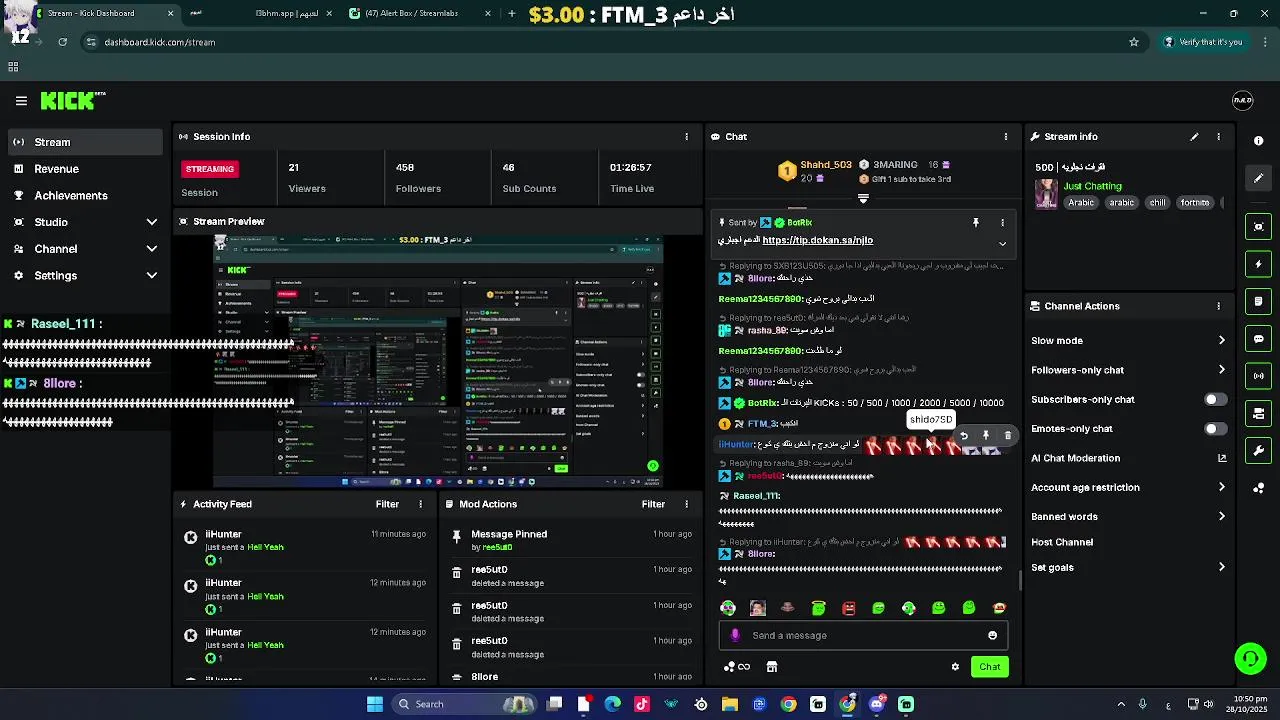The height and width of the screenshot is (720, 1280).
Task: Open Mod Actions three-dot menu
Action: [686, 505]
